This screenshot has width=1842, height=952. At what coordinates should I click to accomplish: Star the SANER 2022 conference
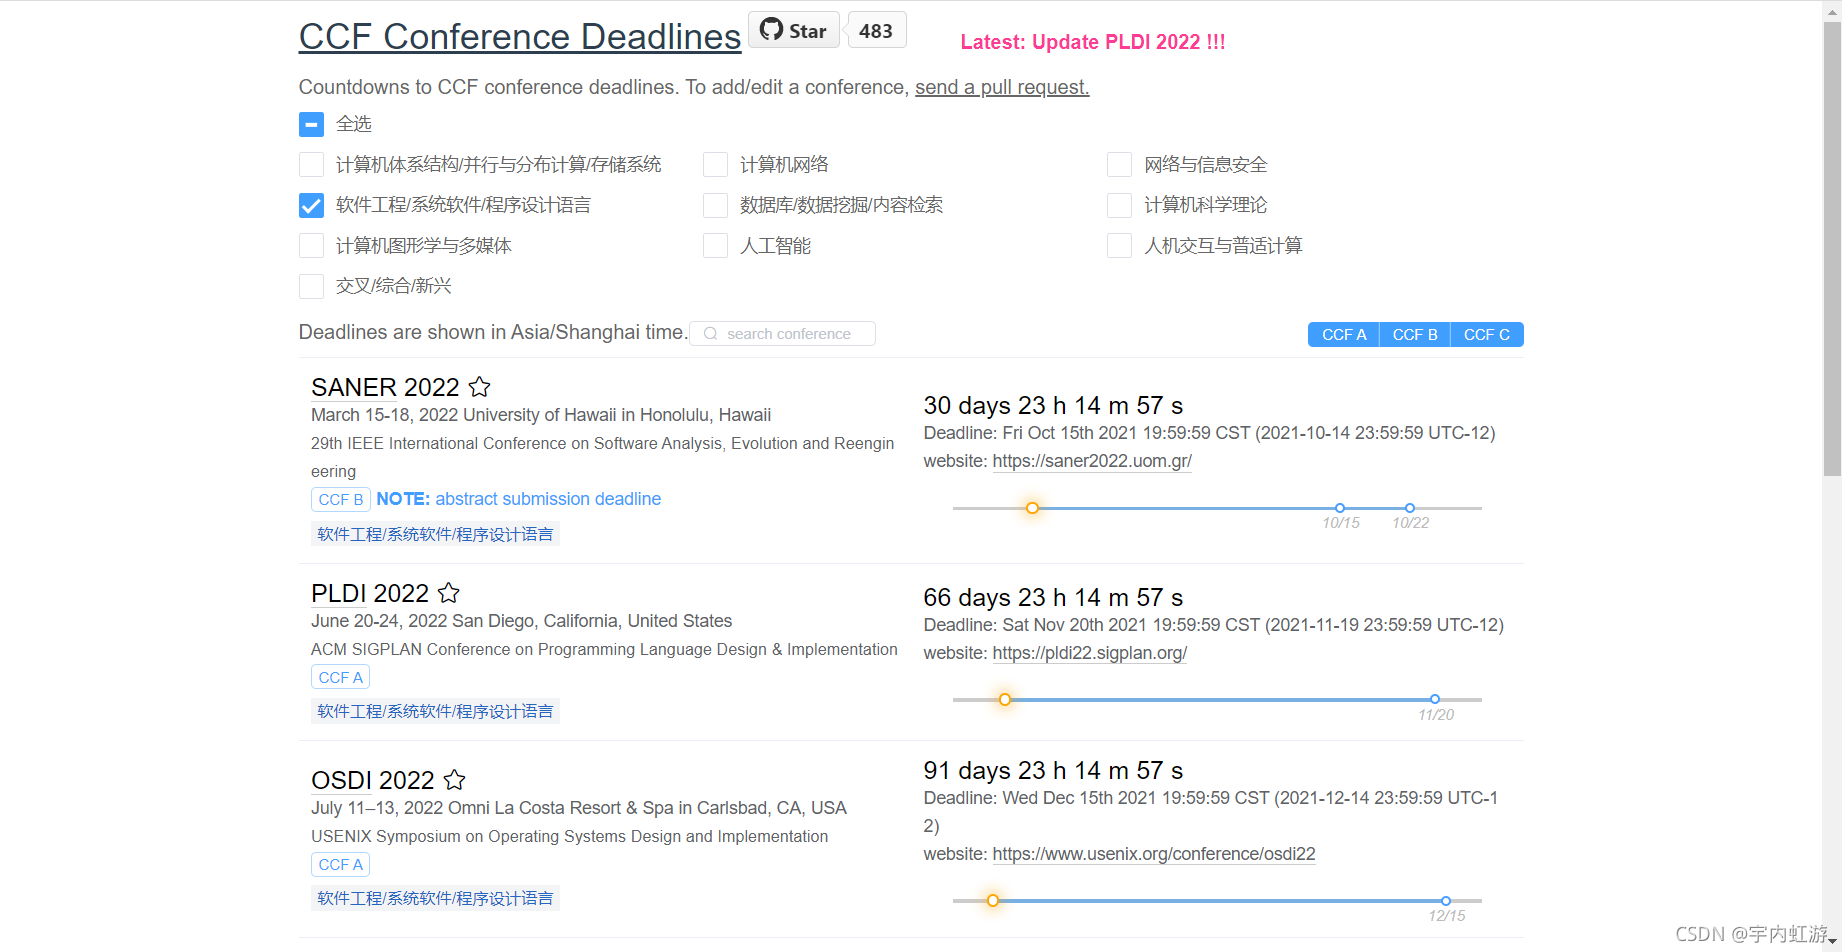pos(480,387)
